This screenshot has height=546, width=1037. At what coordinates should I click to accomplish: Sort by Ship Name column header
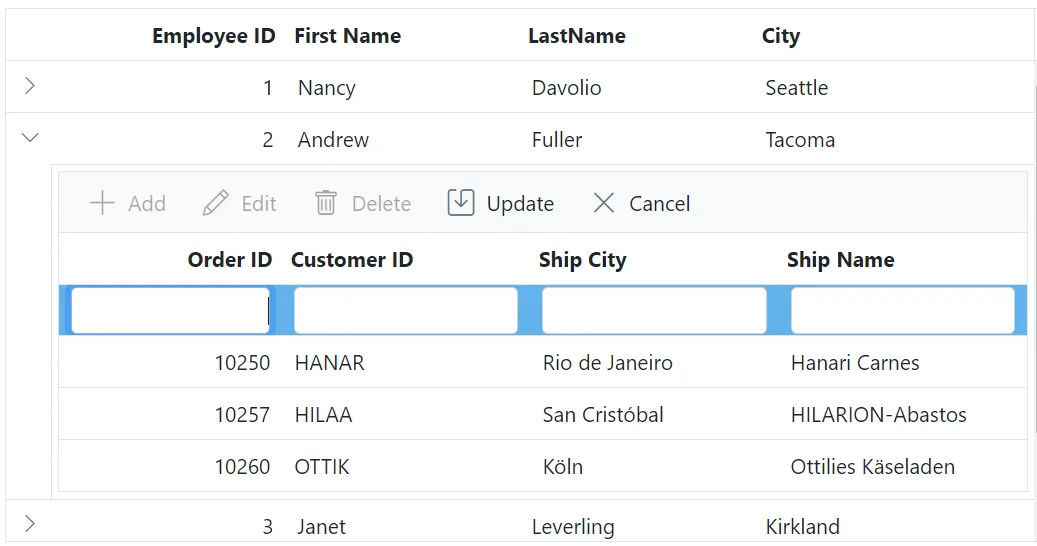pyautogui.click(x=841, y=260)
